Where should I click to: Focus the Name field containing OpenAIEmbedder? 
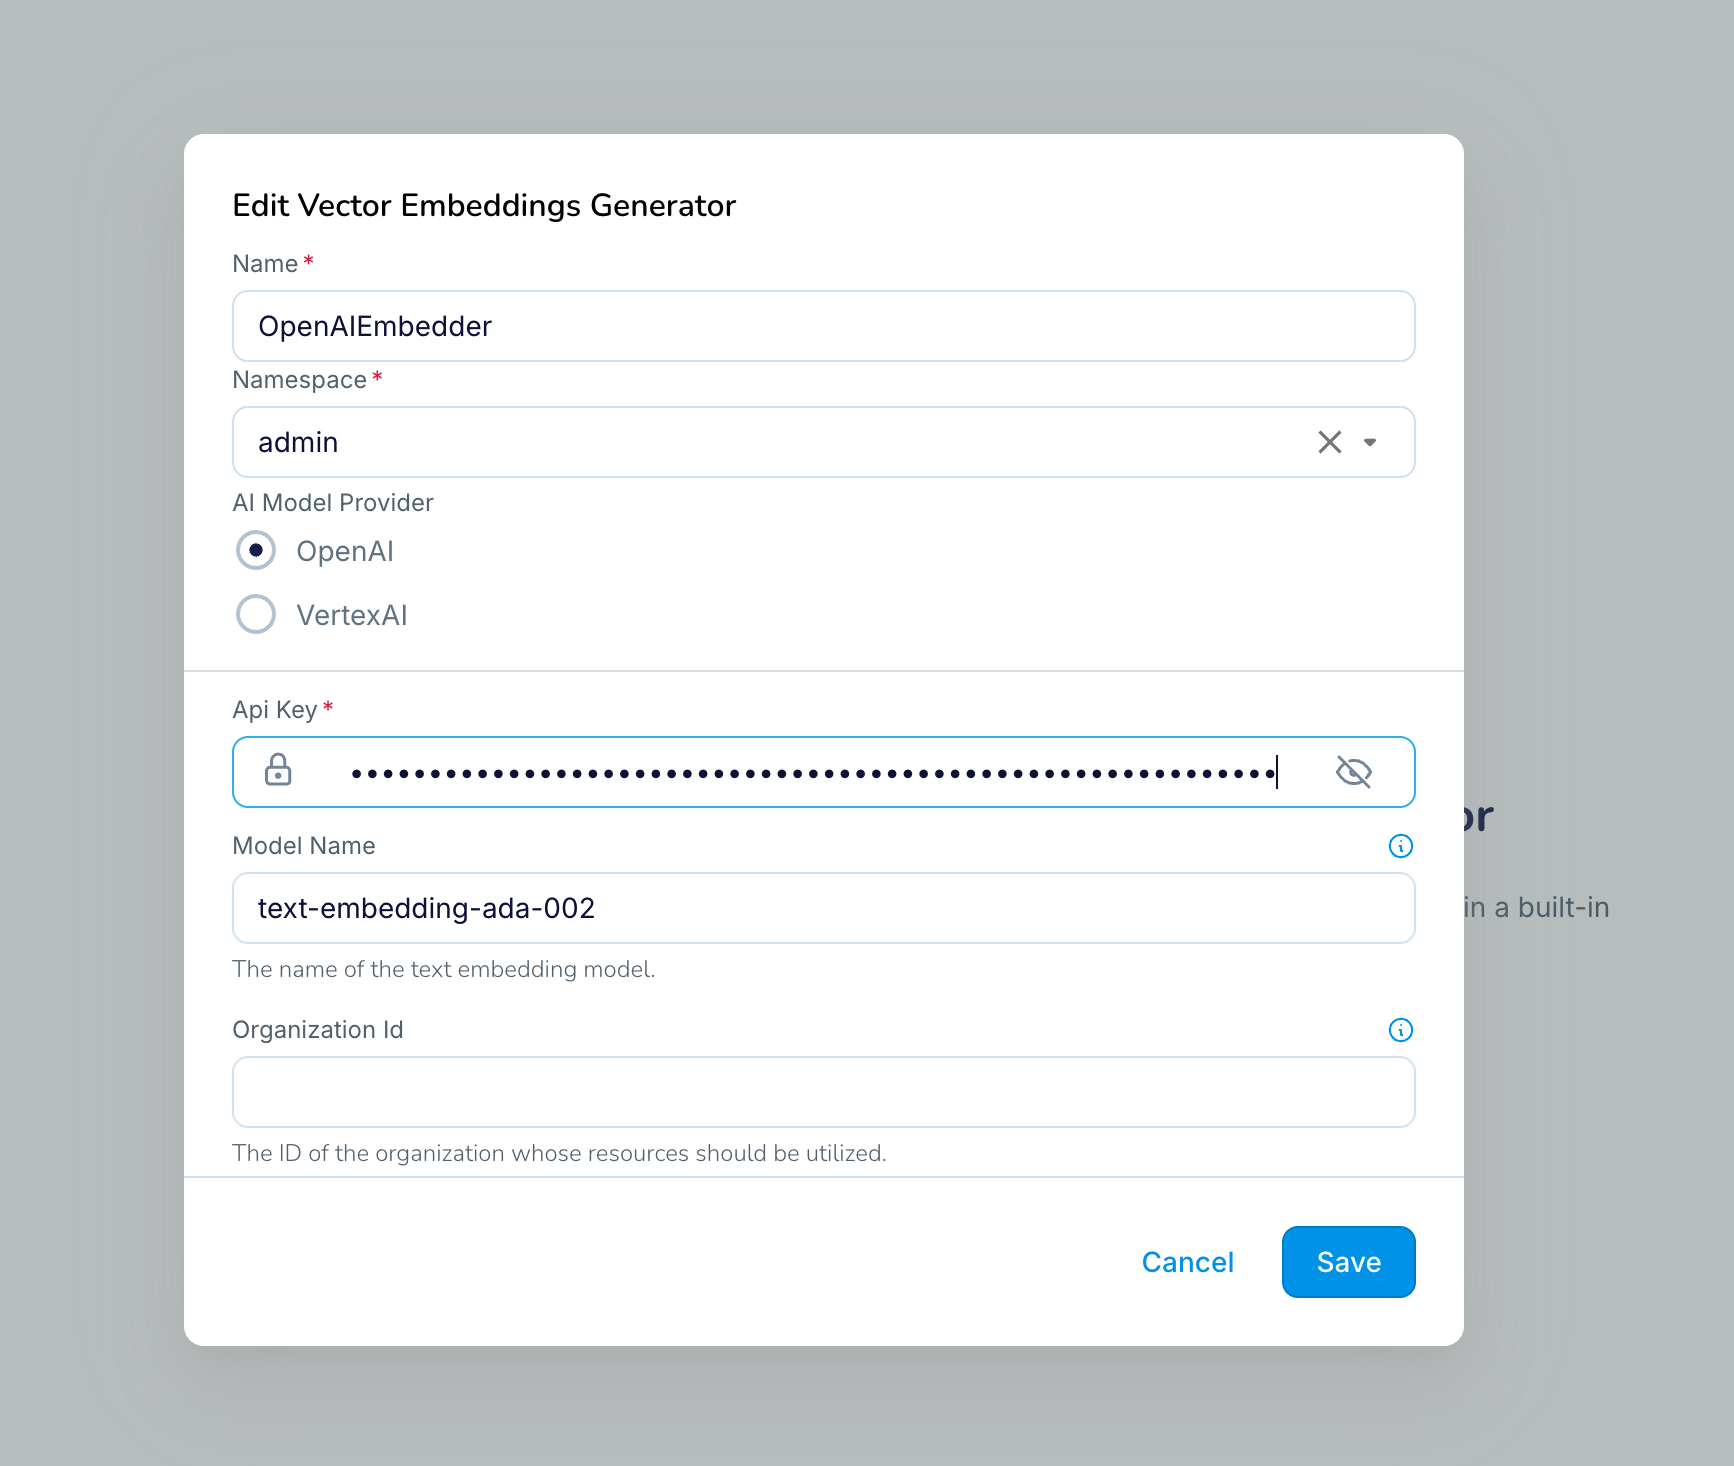click(822, 326)
